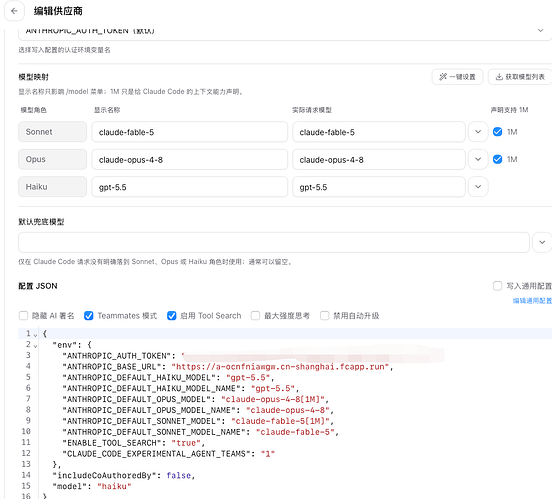Edit the Opus display name field

pyautogui.click(x=189, y=160)
